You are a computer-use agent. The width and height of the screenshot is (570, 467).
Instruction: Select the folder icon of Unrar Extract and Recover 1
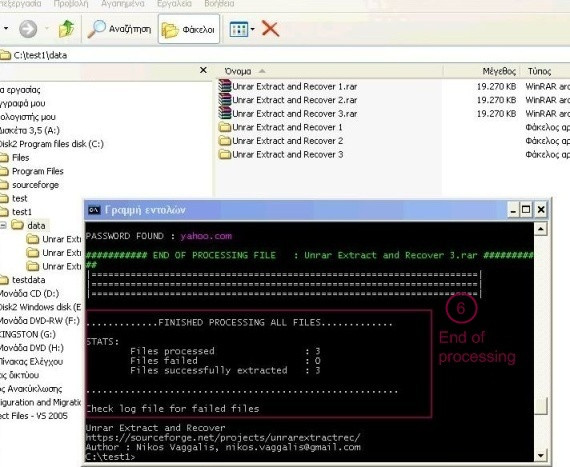click(x=225, y=127)
